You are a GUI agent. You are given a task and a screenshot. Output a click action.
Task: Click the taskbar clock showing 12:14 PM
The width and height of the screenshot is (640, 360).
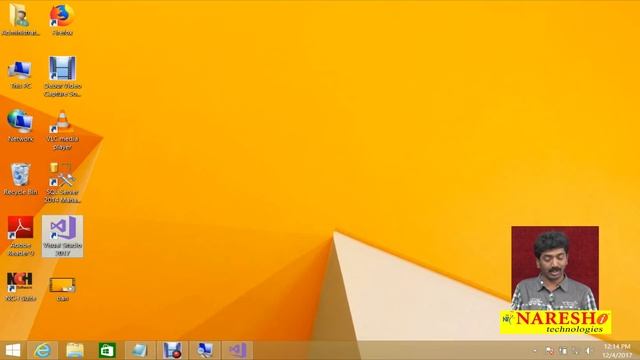(x=617, y=351)
